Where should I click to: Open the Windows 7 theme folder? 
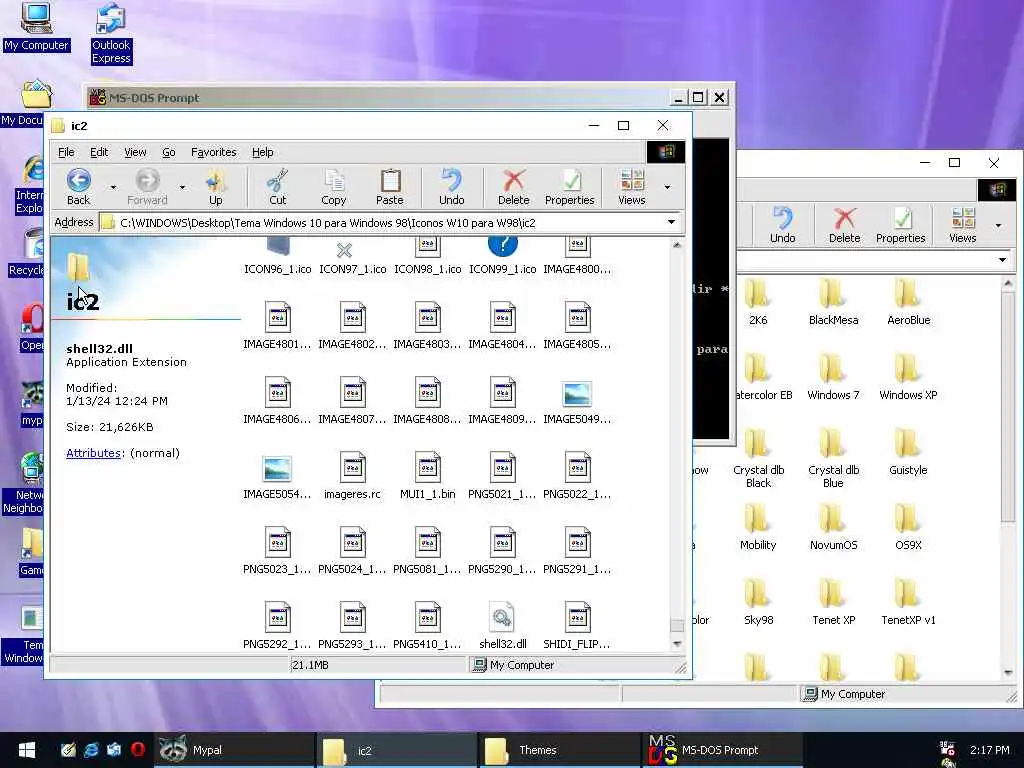(833, 368)
